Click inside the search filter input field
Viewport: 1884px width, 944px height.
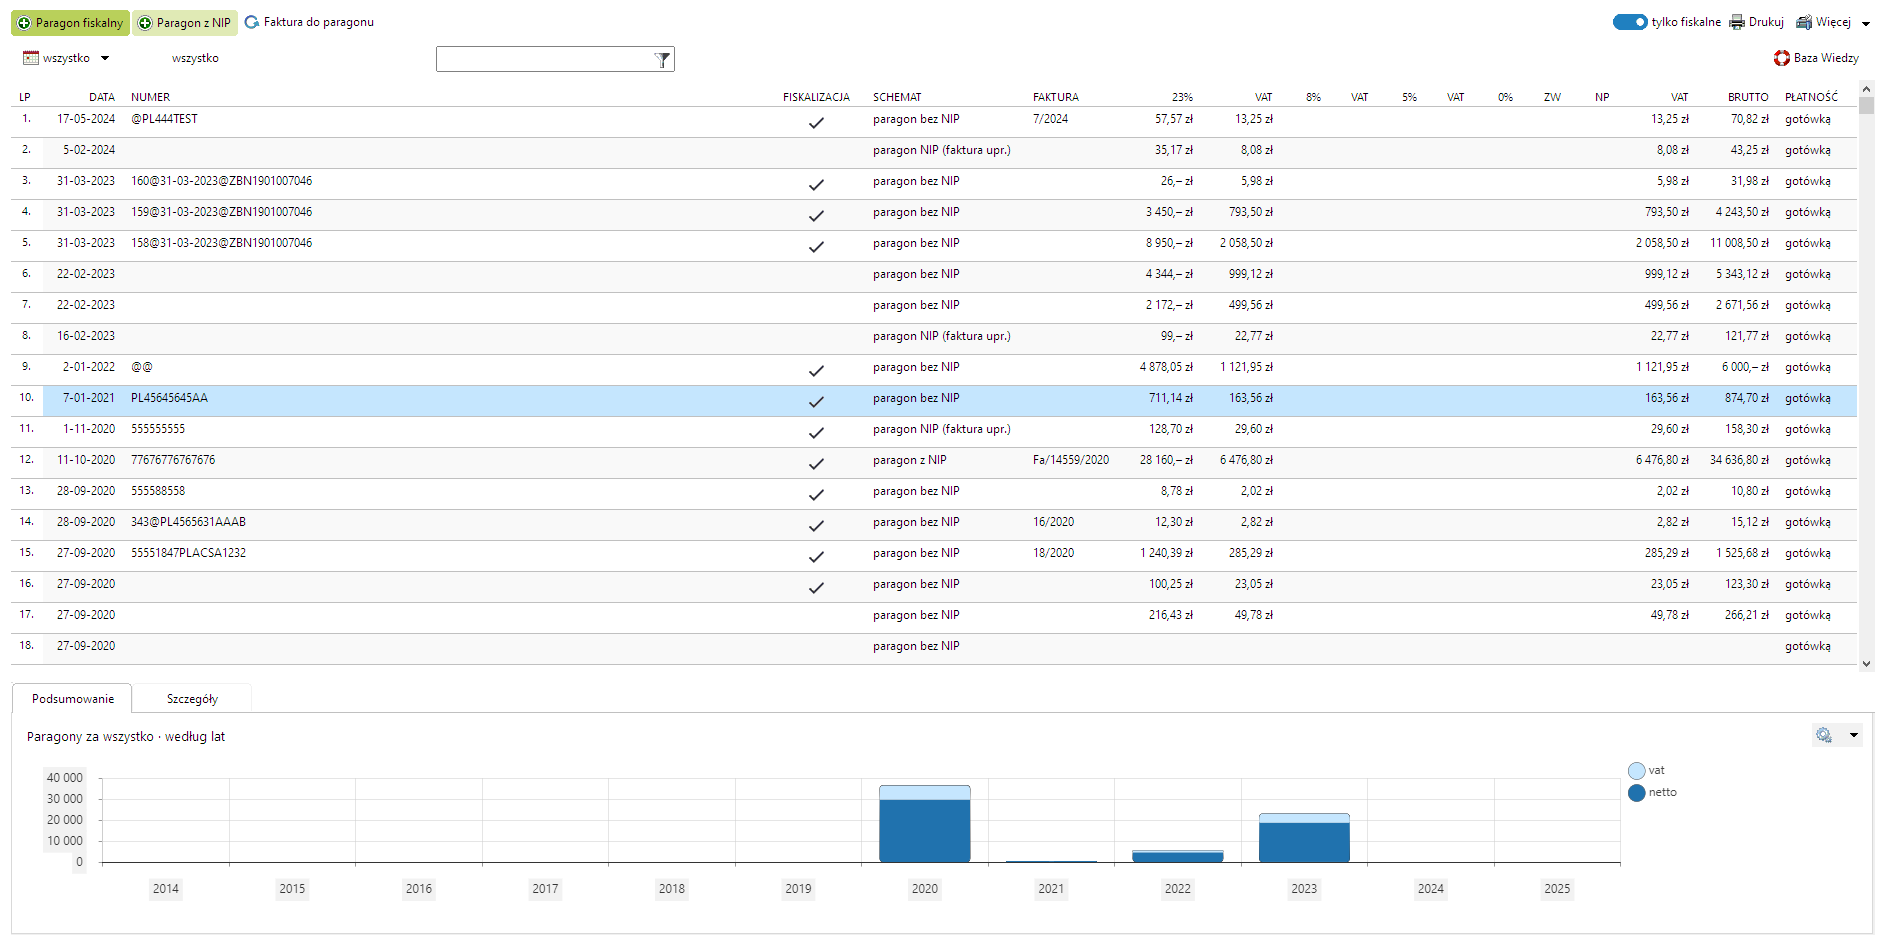pos(544,60)
